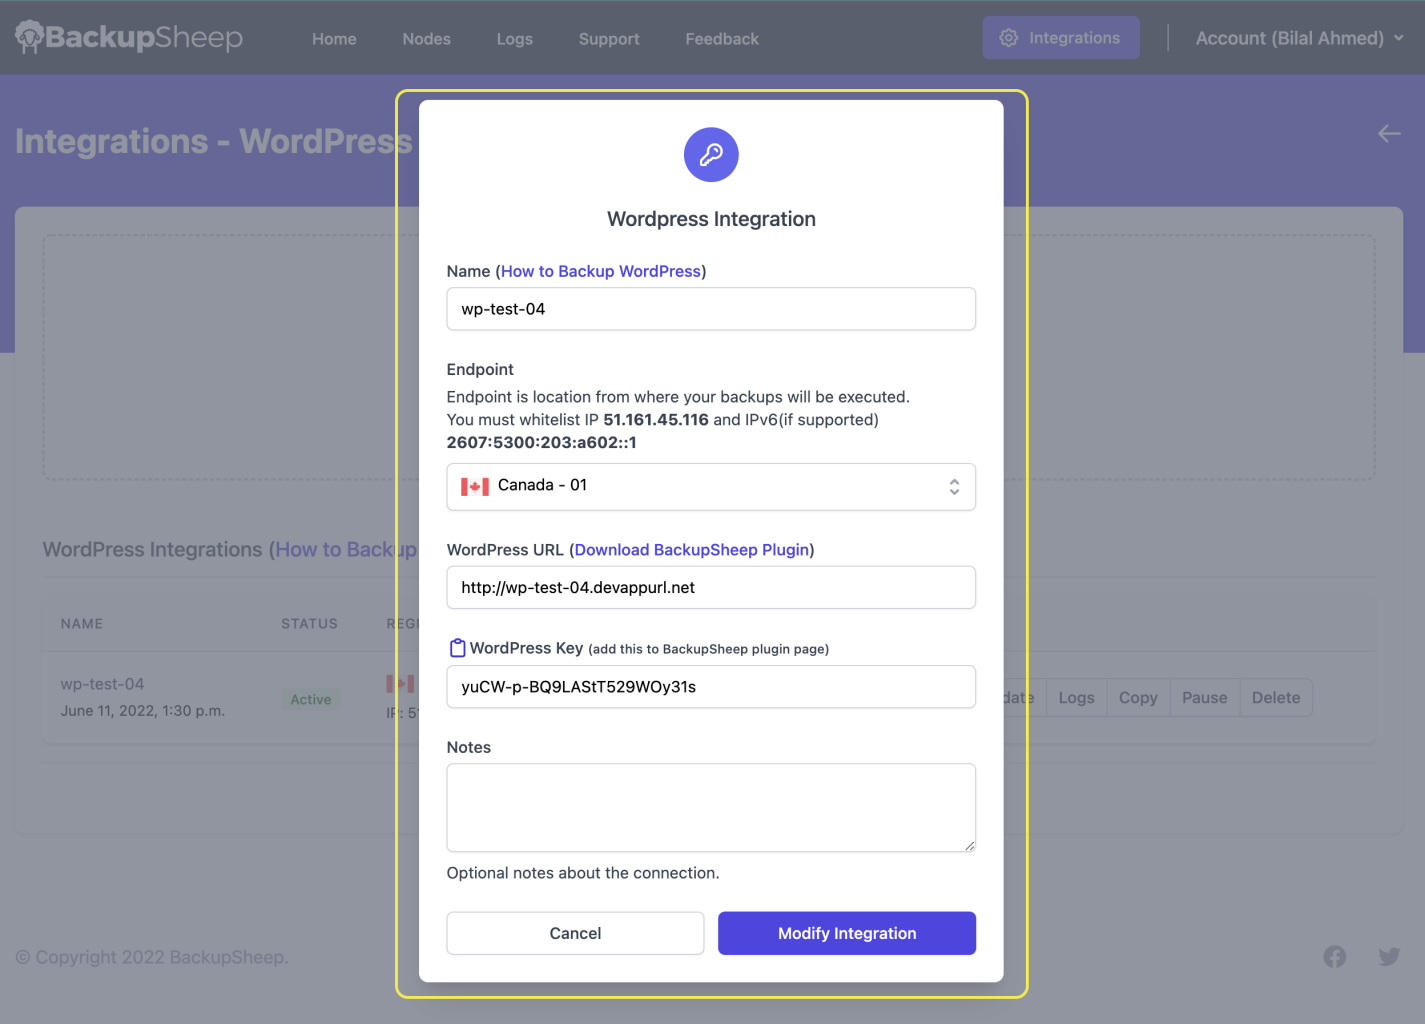The height and width of the screenshot is (1024, 1425).
Task: Click the wp-test-04 name in the table
Action: [102, 684]
